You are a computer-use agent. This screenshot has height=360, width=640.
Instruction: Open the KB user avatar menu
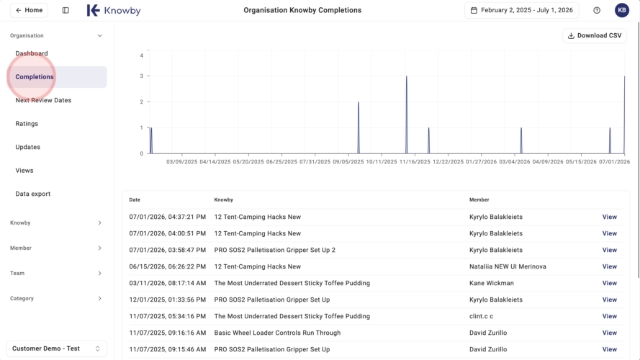[622, 10]
